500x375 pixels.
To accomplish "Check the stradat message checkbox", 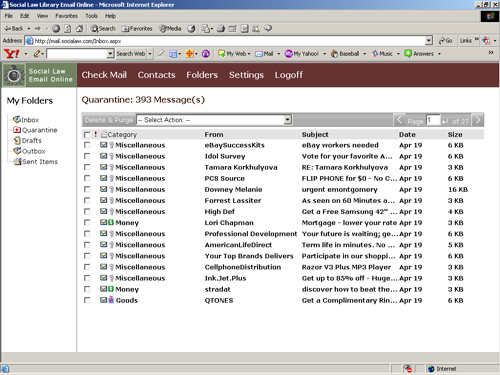I will (87, 289).
